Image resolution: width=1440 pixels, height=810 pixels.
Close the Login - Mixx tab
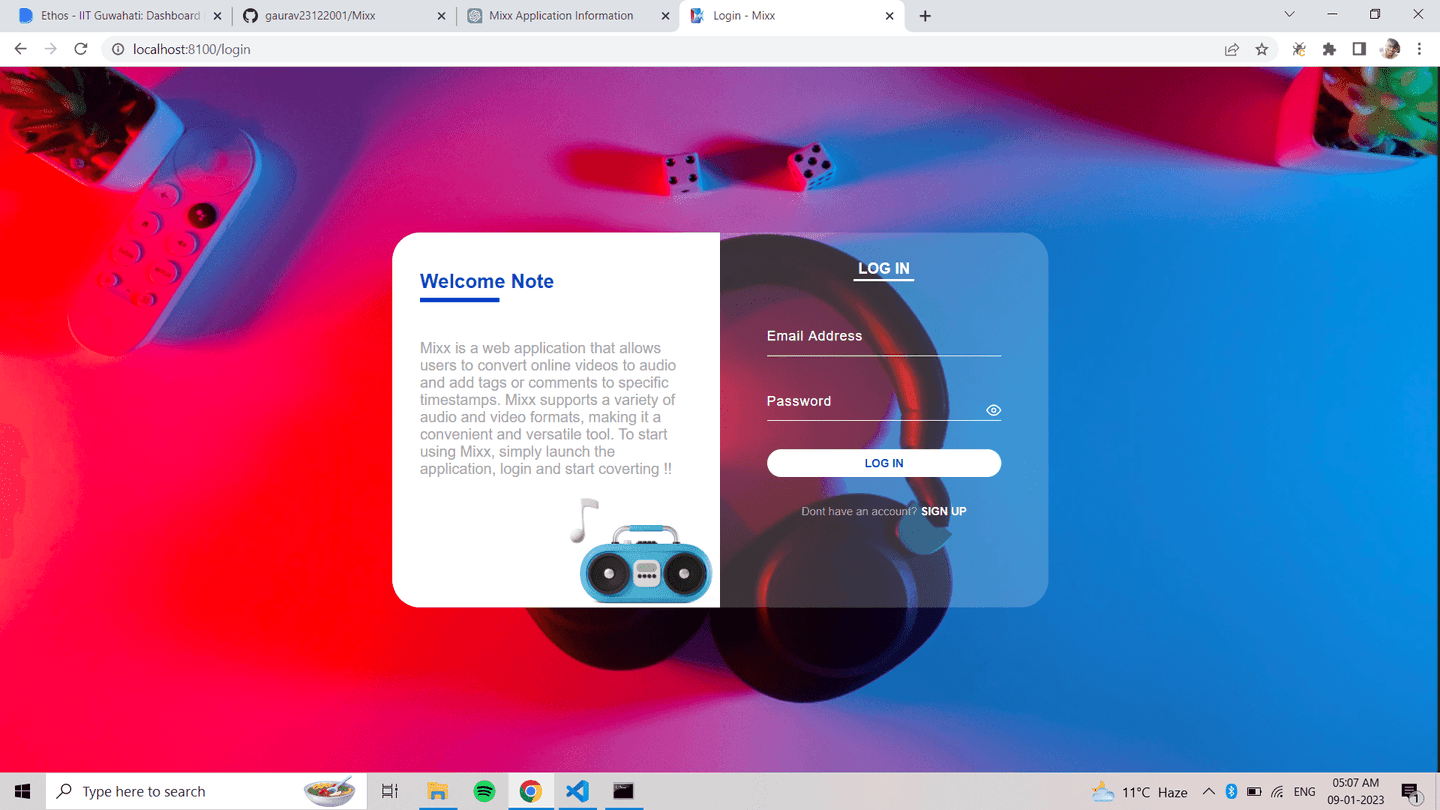pyautogui.click(x=890, y=16)
